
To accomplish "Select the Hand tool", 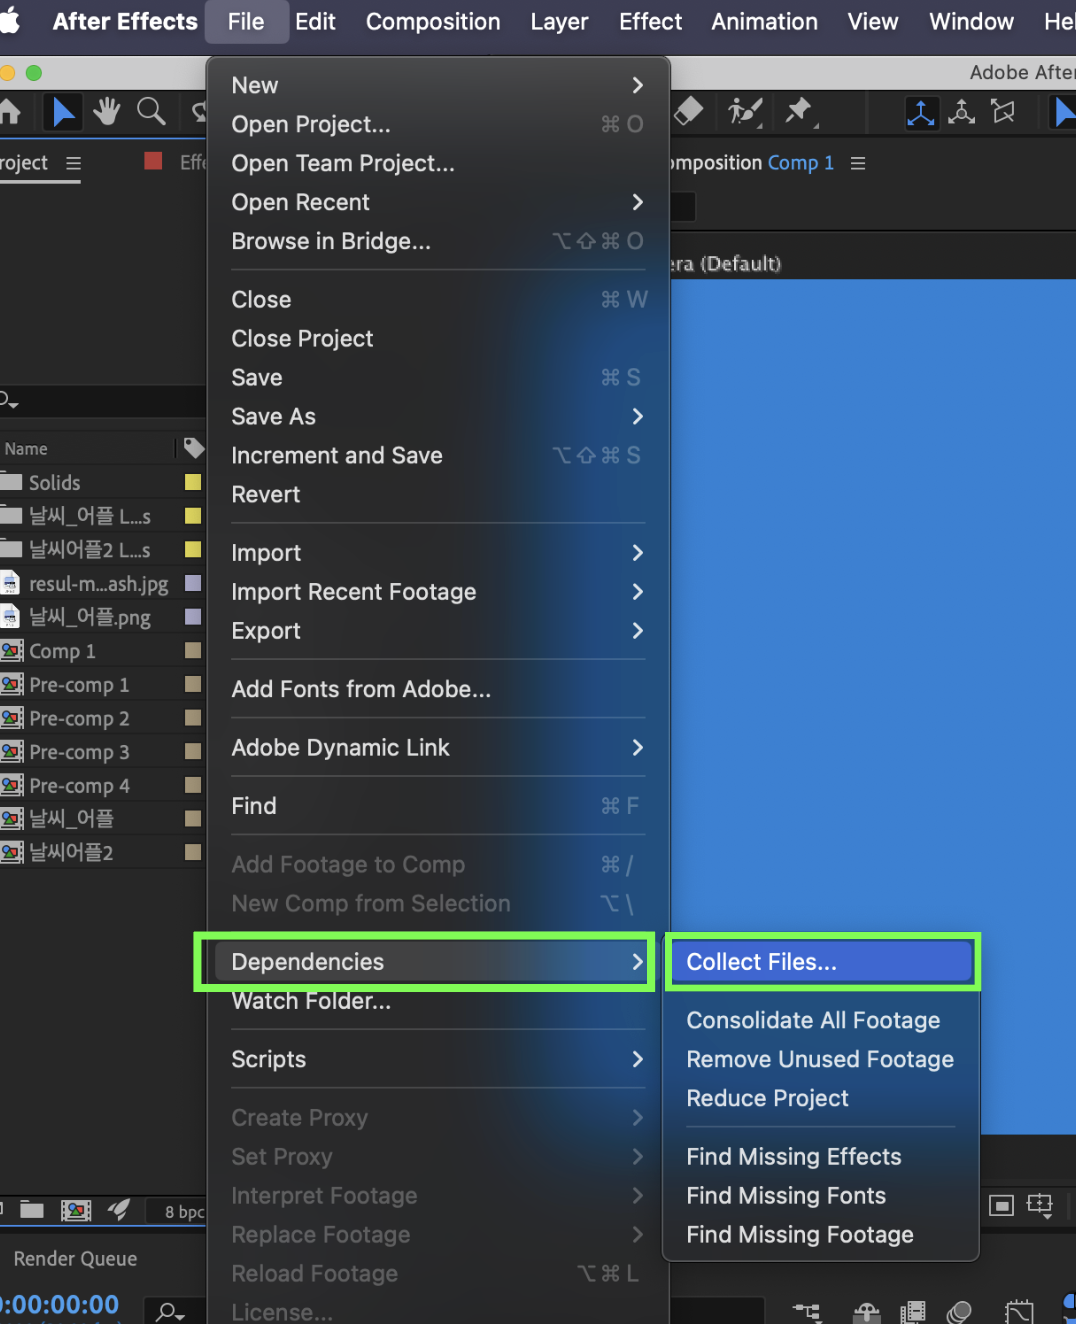I will click(x=107, y=111).
